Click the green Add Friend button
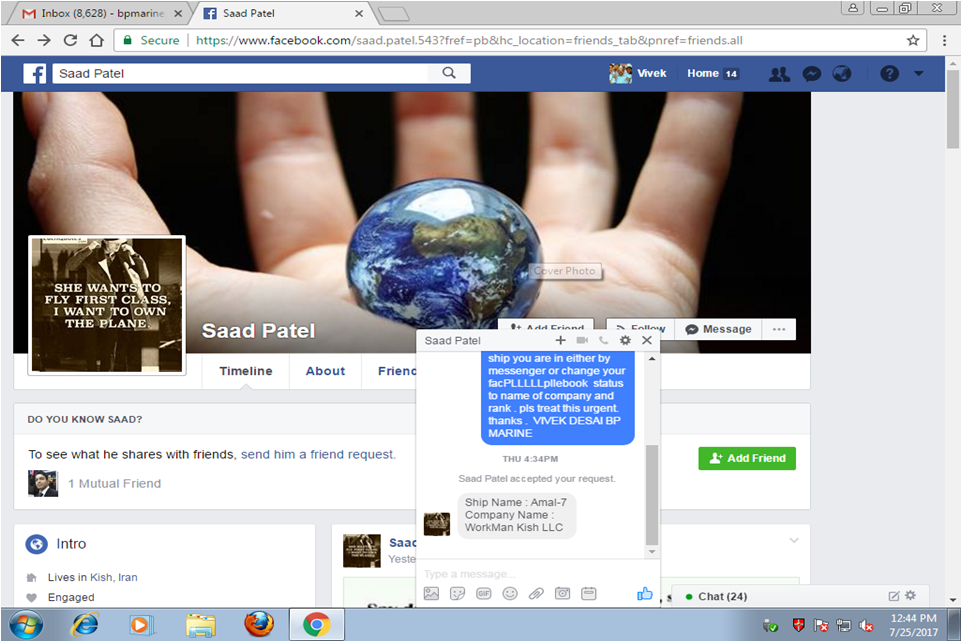This screenshot has height=642, width=962. [747, 458]
